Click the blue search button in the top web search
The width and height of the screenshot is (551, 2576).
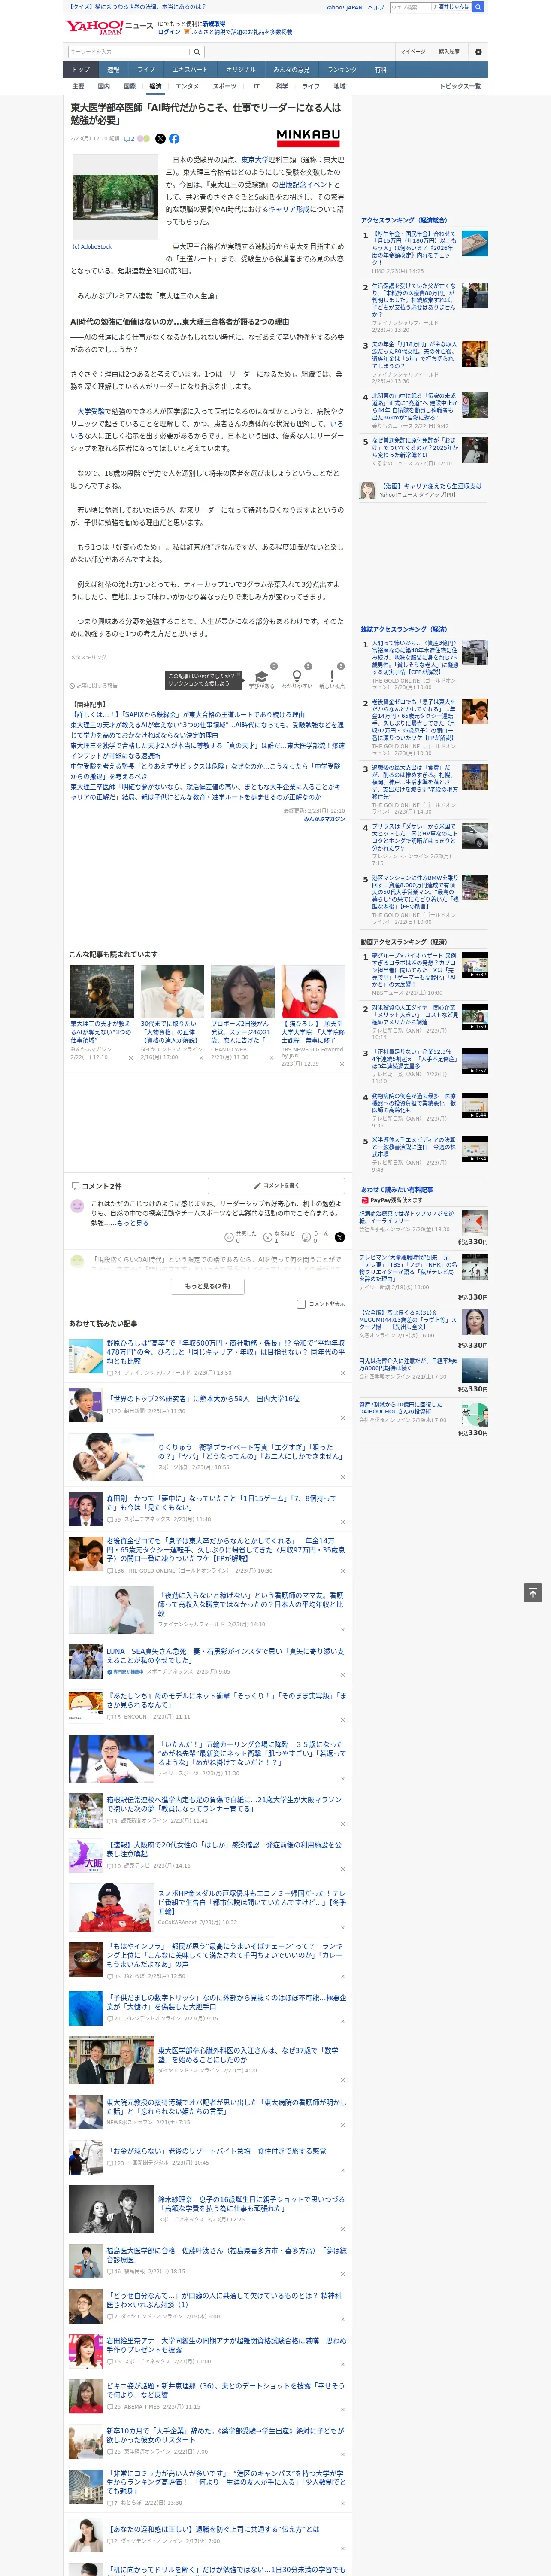pos(478,7)
